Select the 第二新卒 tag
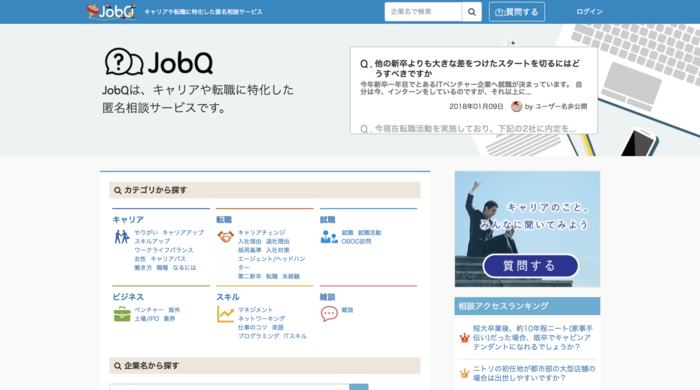Viewport: 700px width, 390px height. click(250, 276)
